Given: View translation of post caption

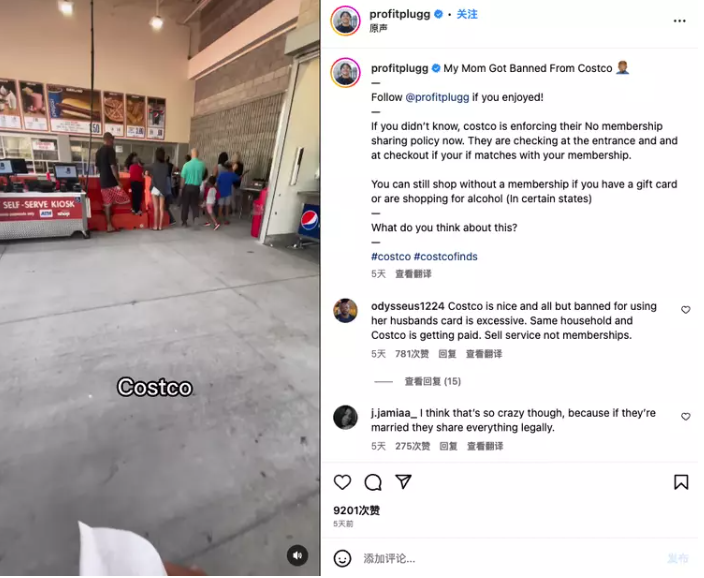Looking at the screenshot, I should [x=413, y=274].
